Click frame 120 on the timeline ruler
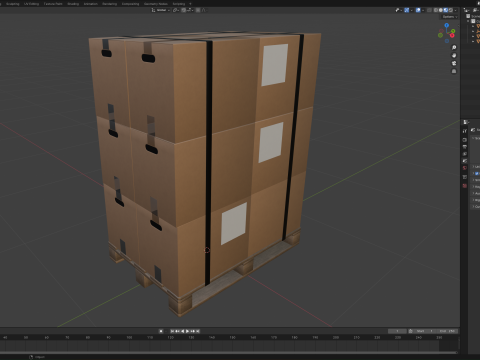The image size is (480, 360). coord(170,338)
